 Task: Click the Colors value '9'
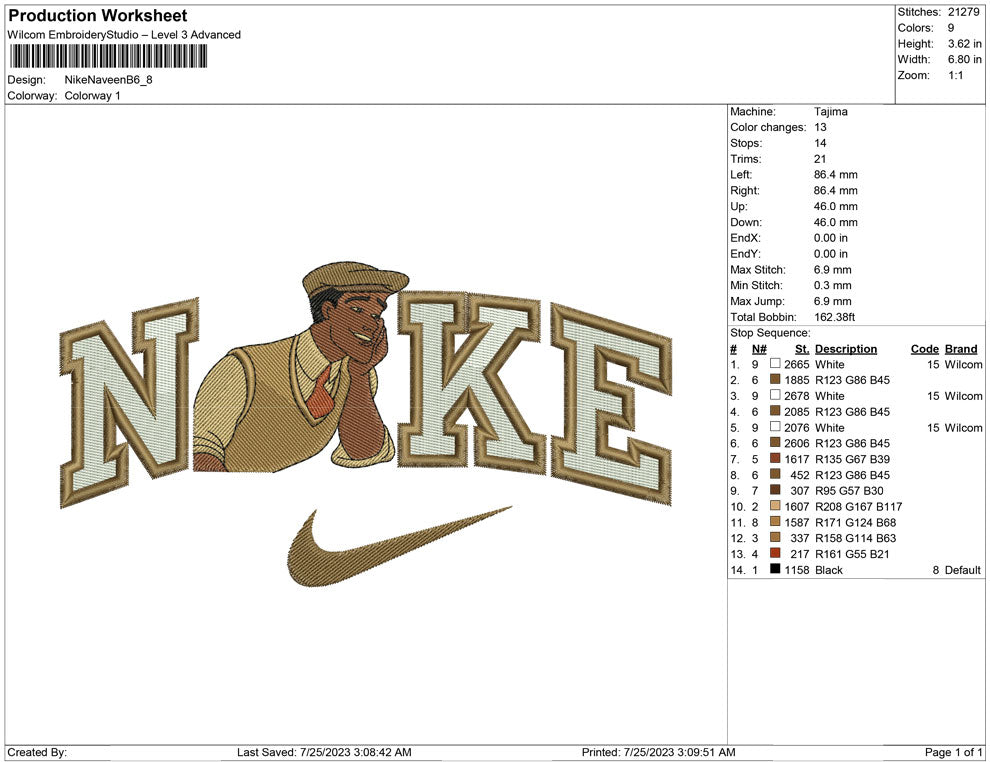click(951, 28)
